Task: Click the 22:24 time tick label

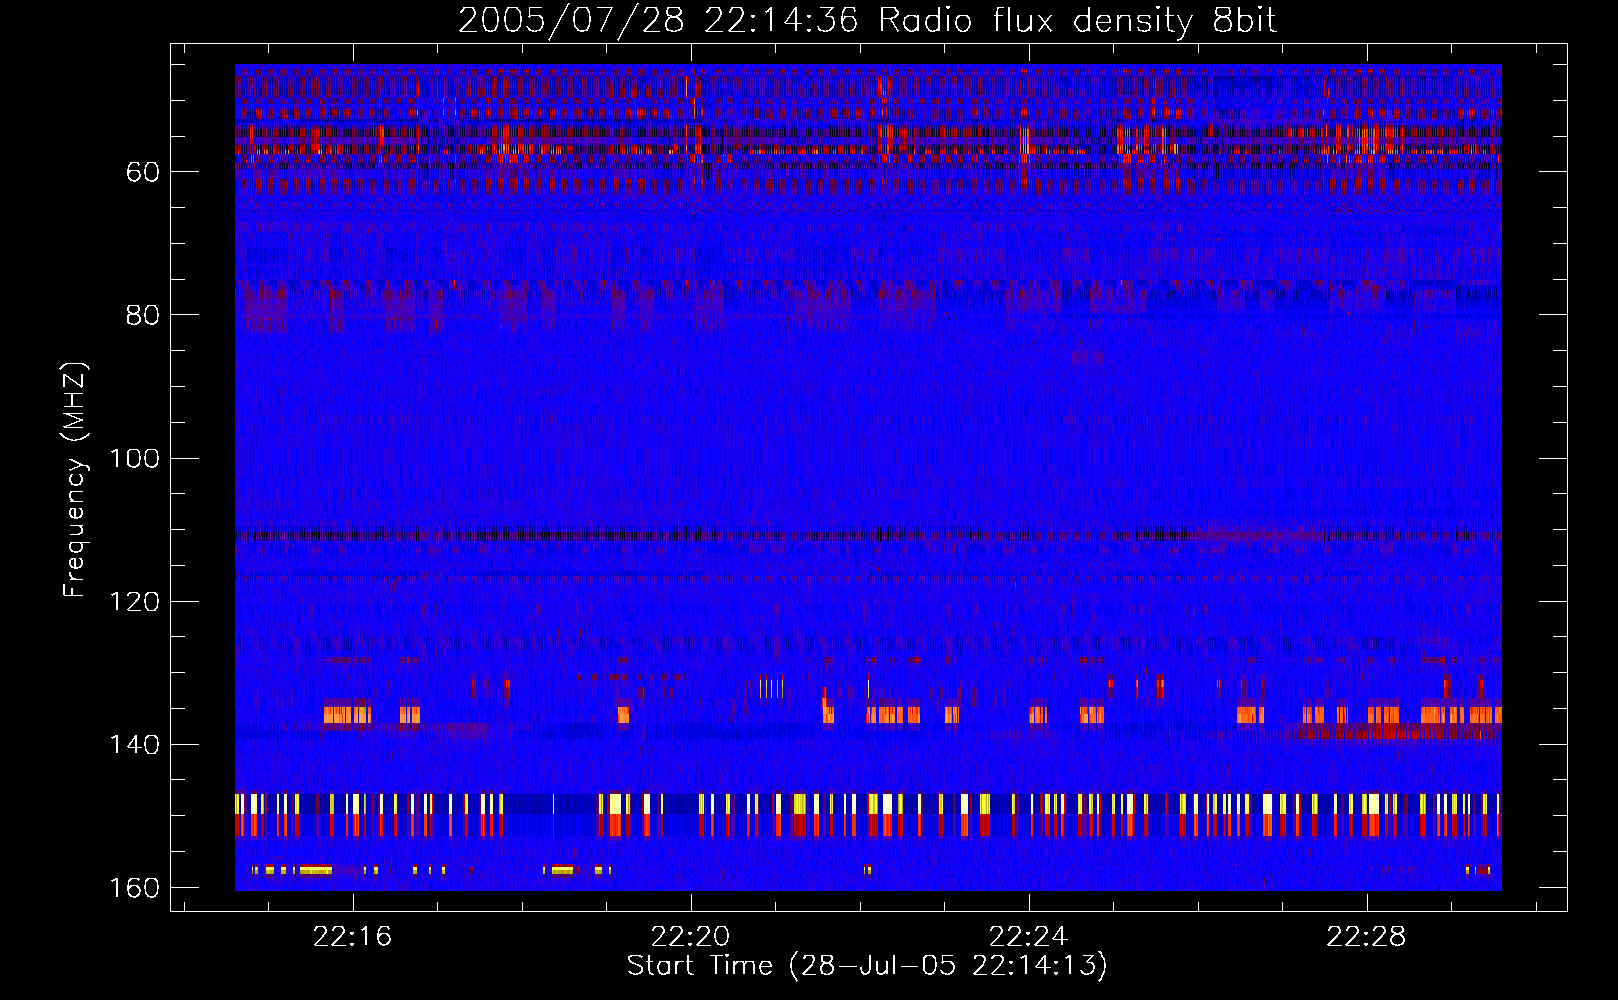Action: coord(1028,937)
